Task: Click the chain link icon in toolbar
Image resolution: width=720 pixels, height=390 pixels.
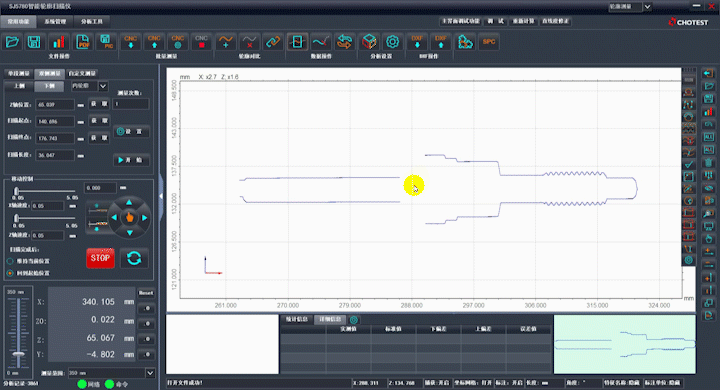Action: click(x=273, y=42)
